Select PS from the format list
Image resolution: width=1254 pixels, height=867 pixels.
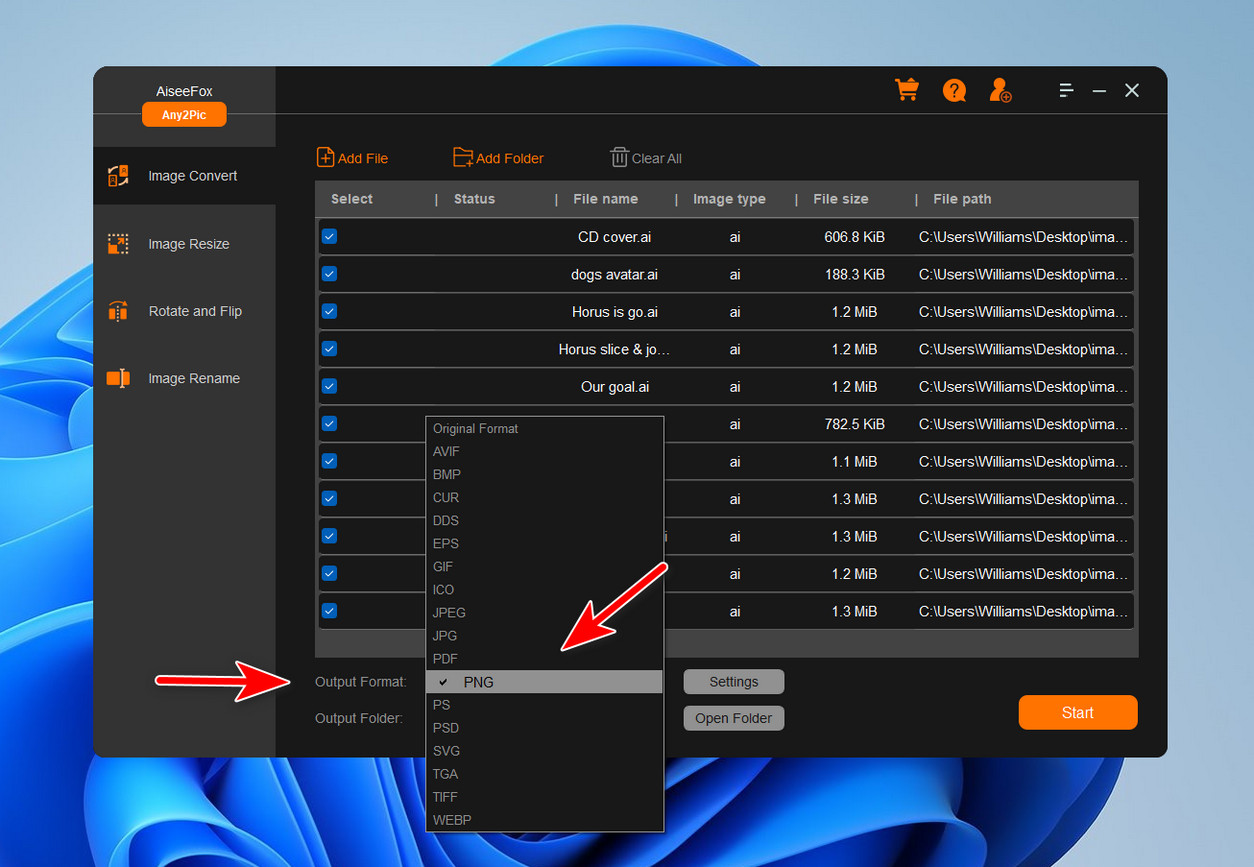tap(544, 705)
